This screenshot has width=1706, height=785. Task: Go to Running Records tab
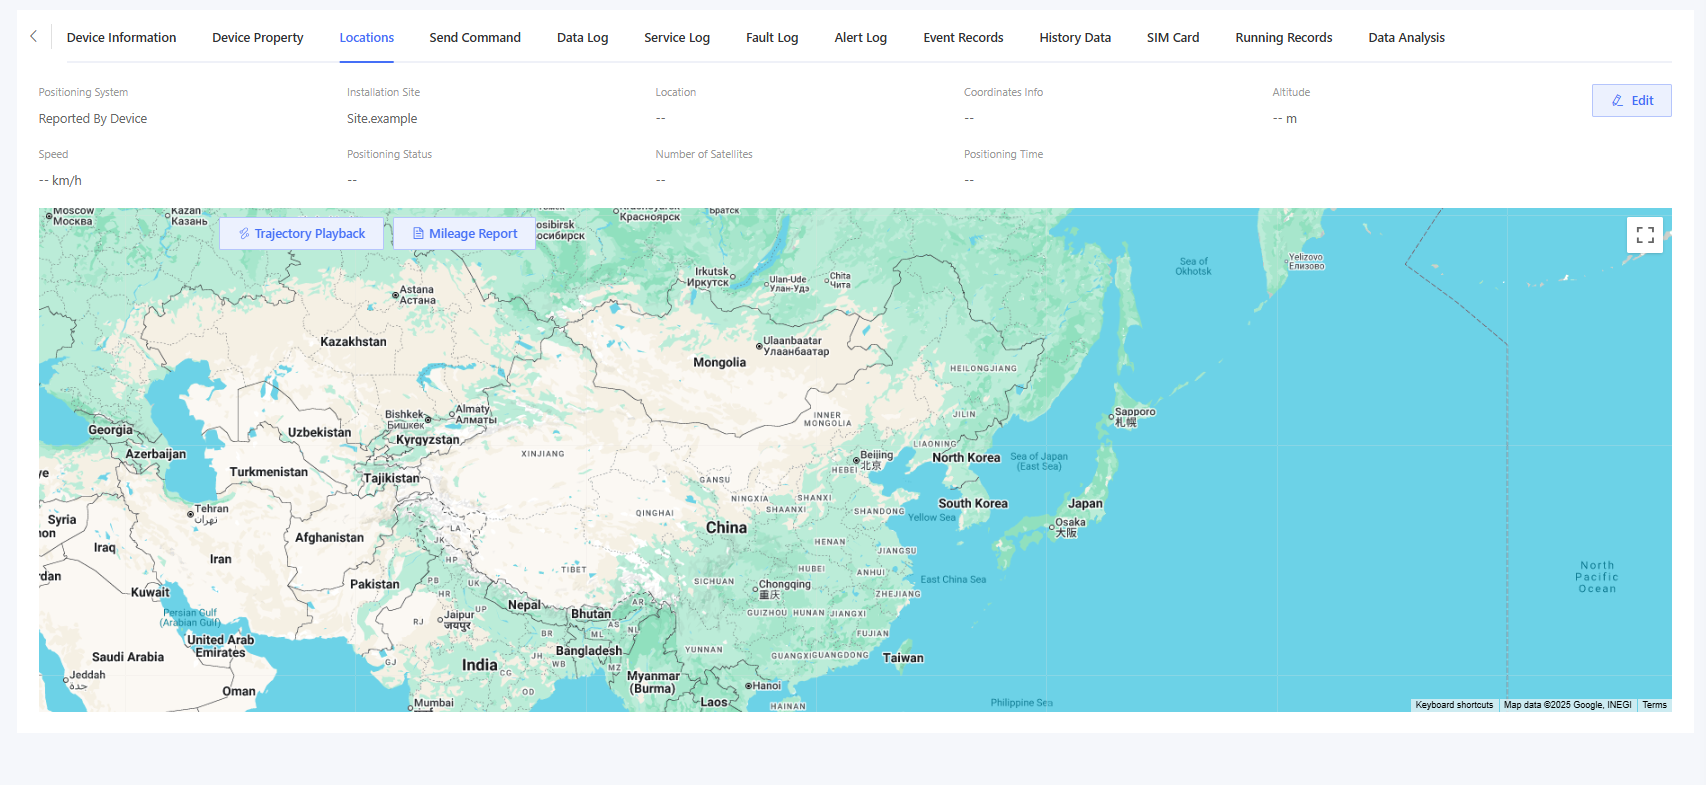[1283, 38]
